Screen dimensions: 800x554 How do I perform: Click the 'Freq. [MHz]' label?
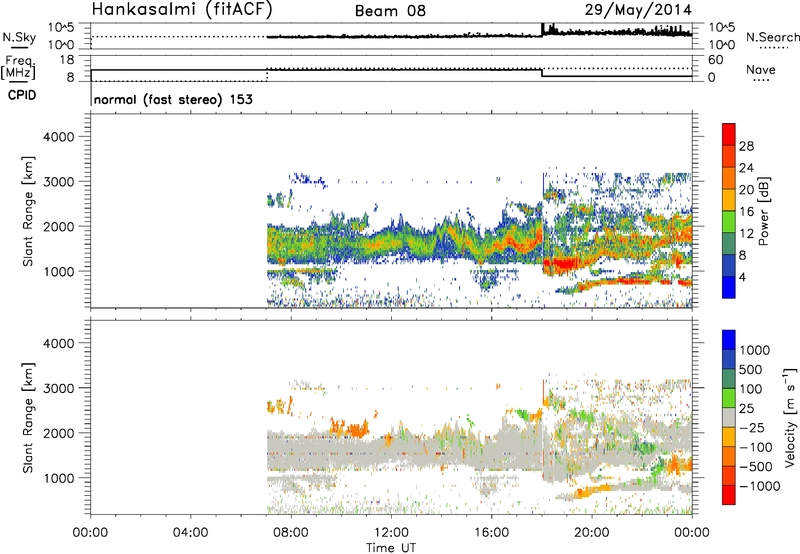click(x=18, y=68)
